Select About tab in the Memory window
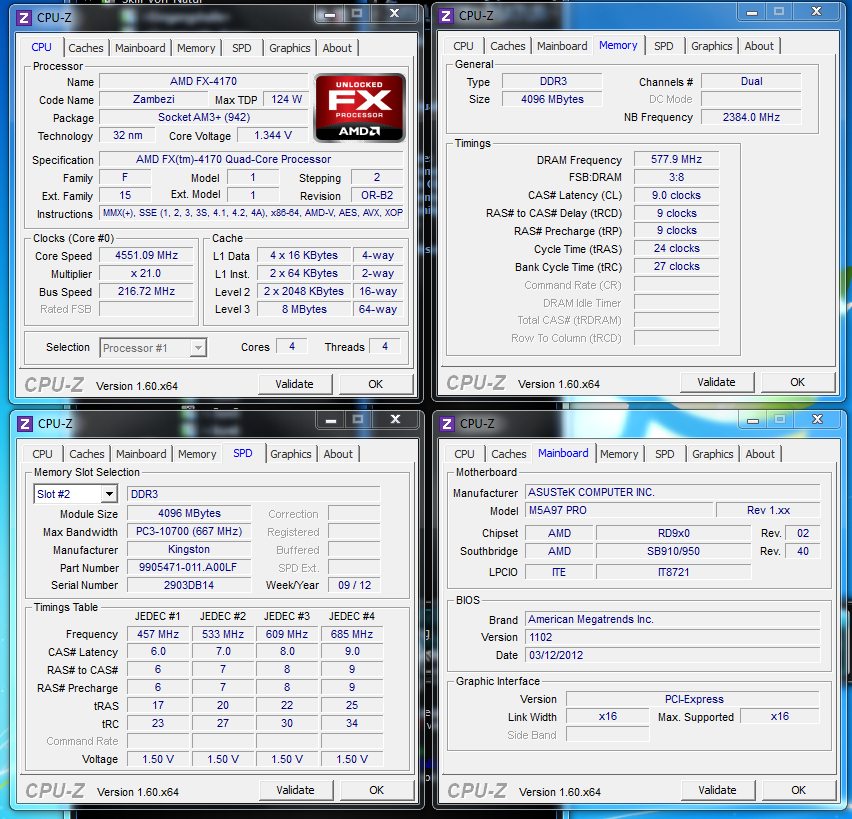The width and height of the screenshot is (852, 819). 759,47
